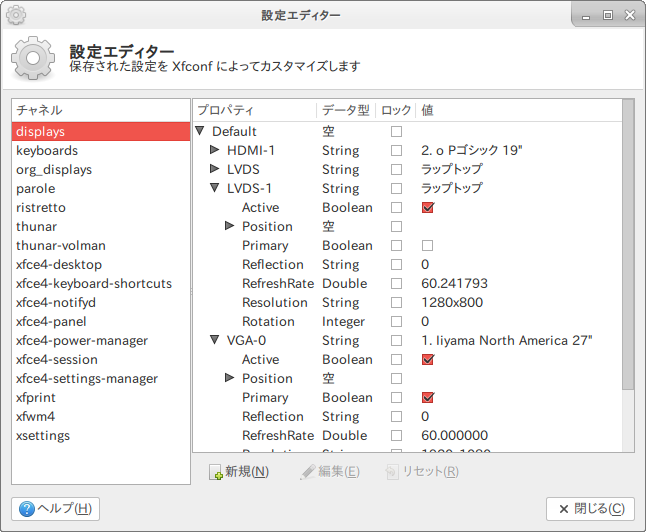The width and height of the screenshot is (646, 532).
Task: Collapse the VGA-0 node
Action: [x=215, y=340]
